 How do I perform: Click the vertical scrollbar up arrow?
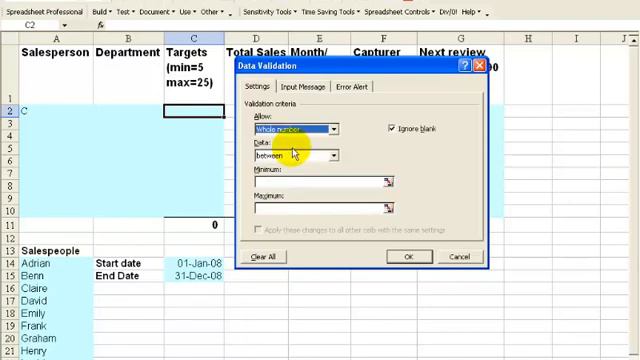tap(633, 40)
